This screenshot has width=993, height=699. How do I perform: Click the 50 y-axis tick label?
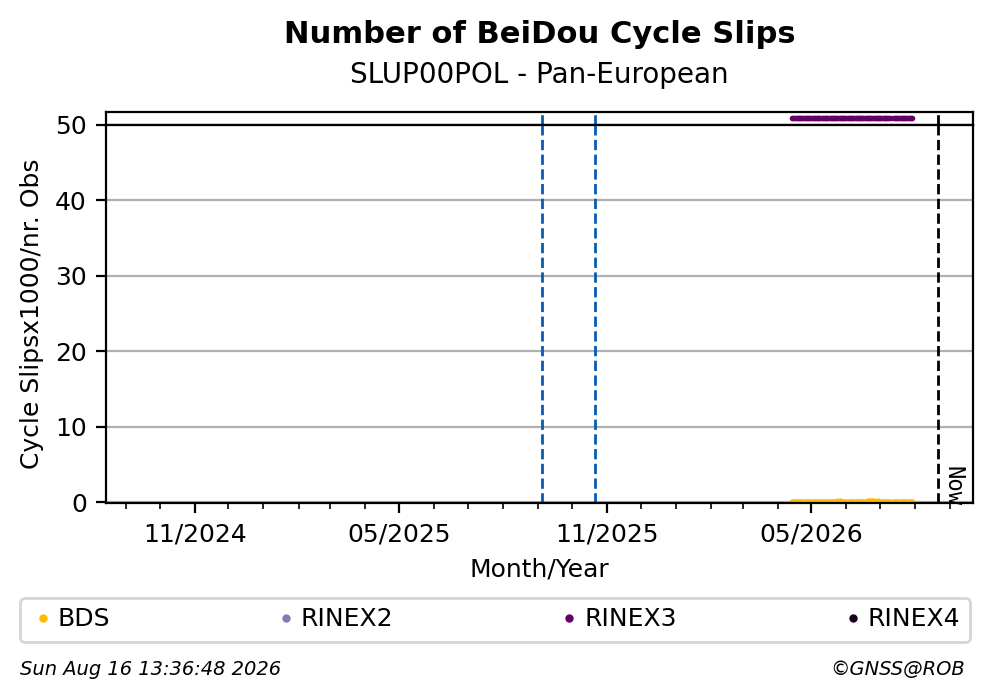click(x=71, y=125)
